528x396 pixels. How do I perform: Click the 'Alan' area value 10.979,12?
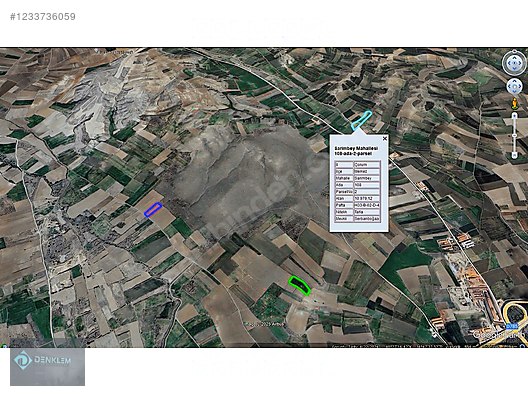click(x=367, y=198)
